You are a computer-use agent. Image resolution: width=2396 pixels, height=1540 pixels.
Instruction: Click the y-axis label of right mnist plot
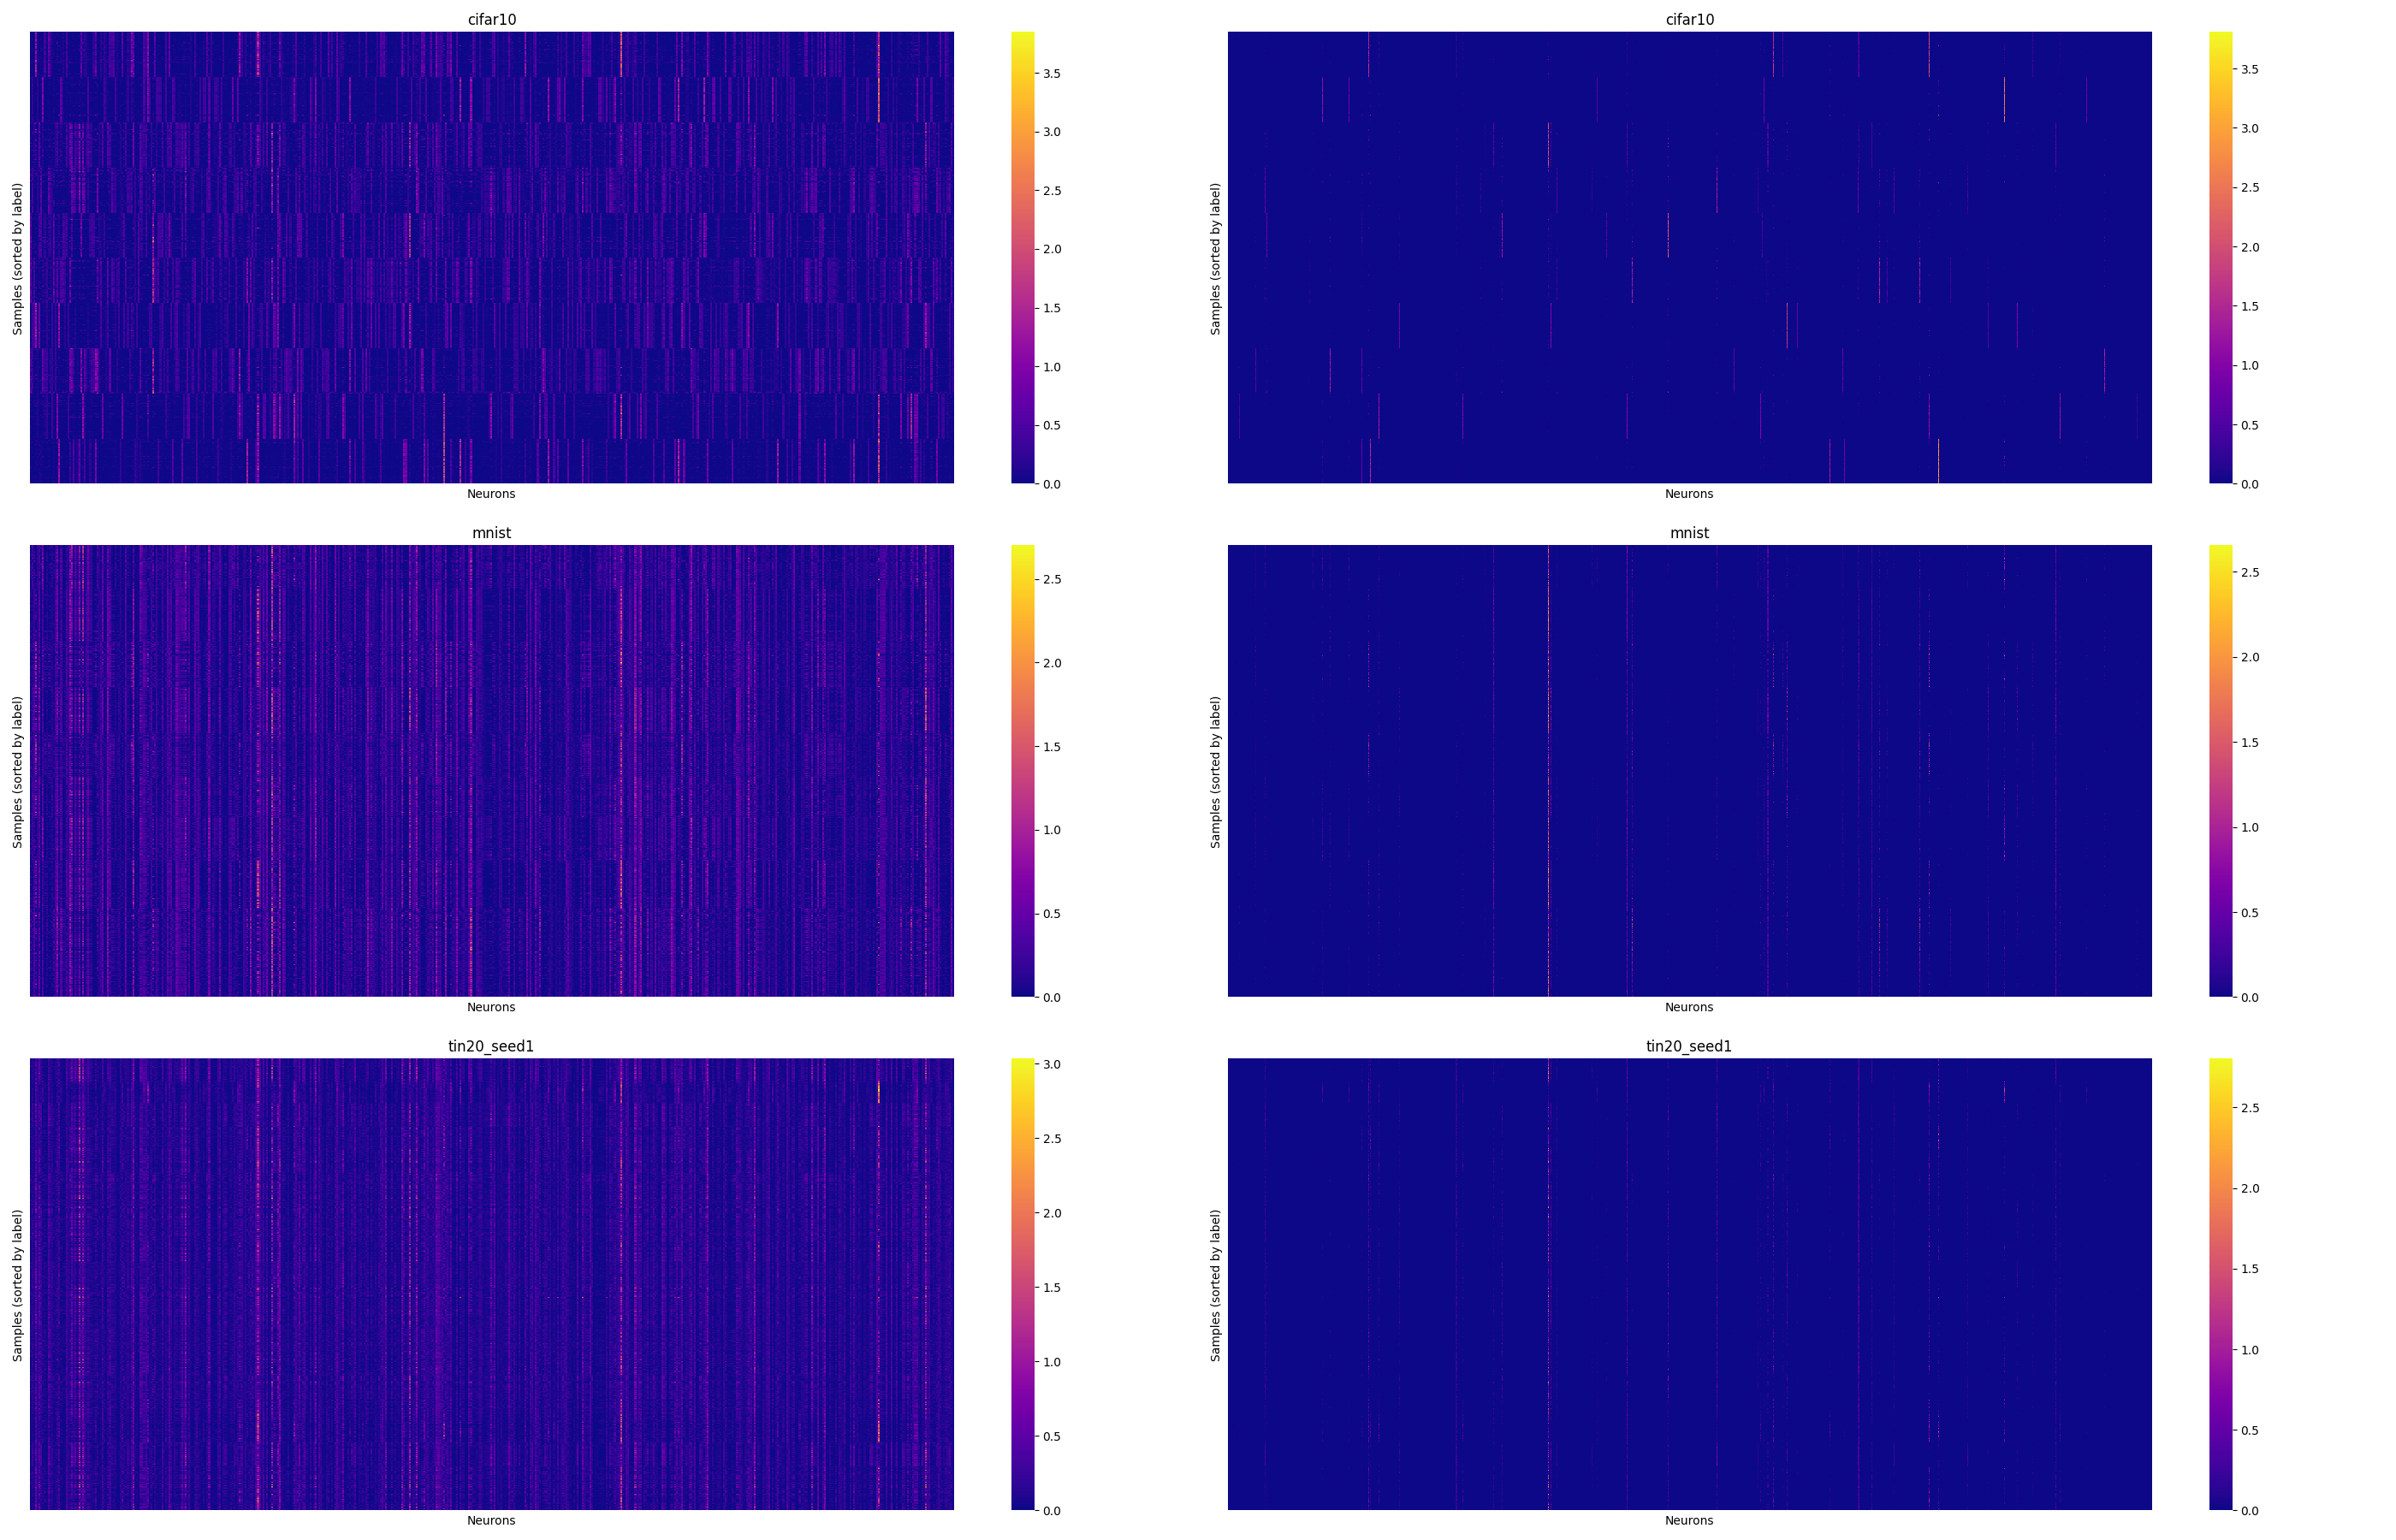coord(1215,772)
